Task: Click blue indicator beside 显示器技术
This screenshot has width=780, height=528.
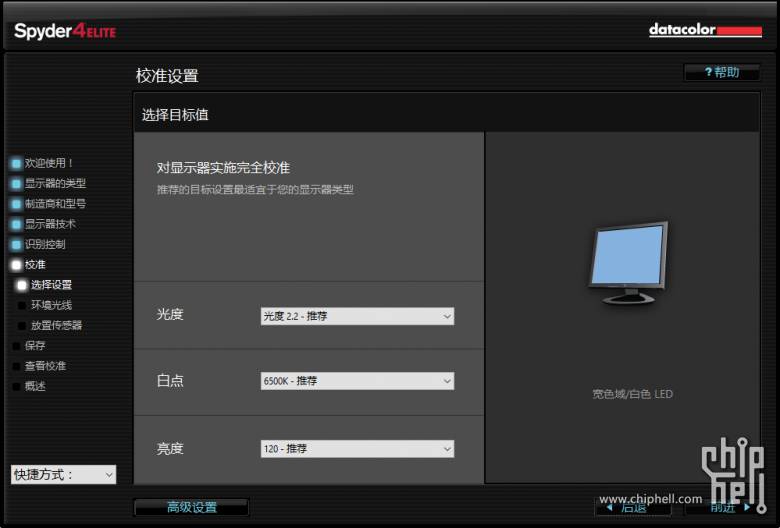Action: click(16, 224)
